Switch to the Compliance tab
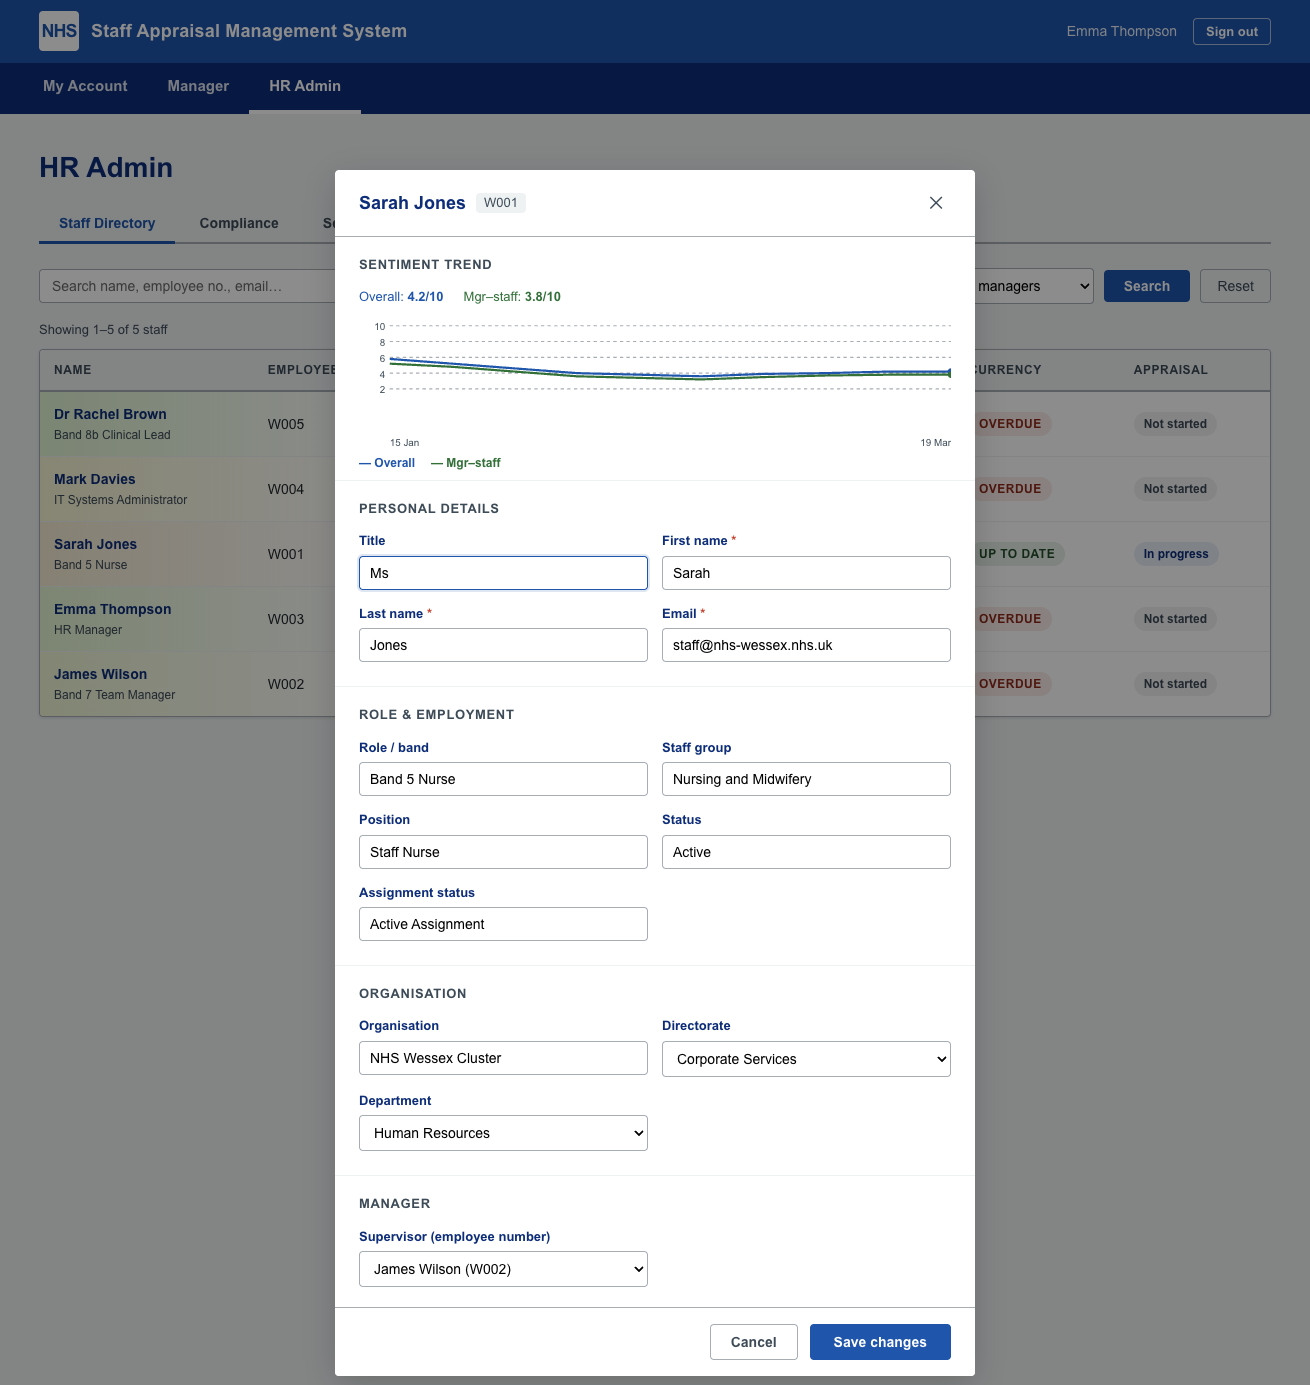The height and width of the screenshot is (1385, 1310). pos(238,223)
